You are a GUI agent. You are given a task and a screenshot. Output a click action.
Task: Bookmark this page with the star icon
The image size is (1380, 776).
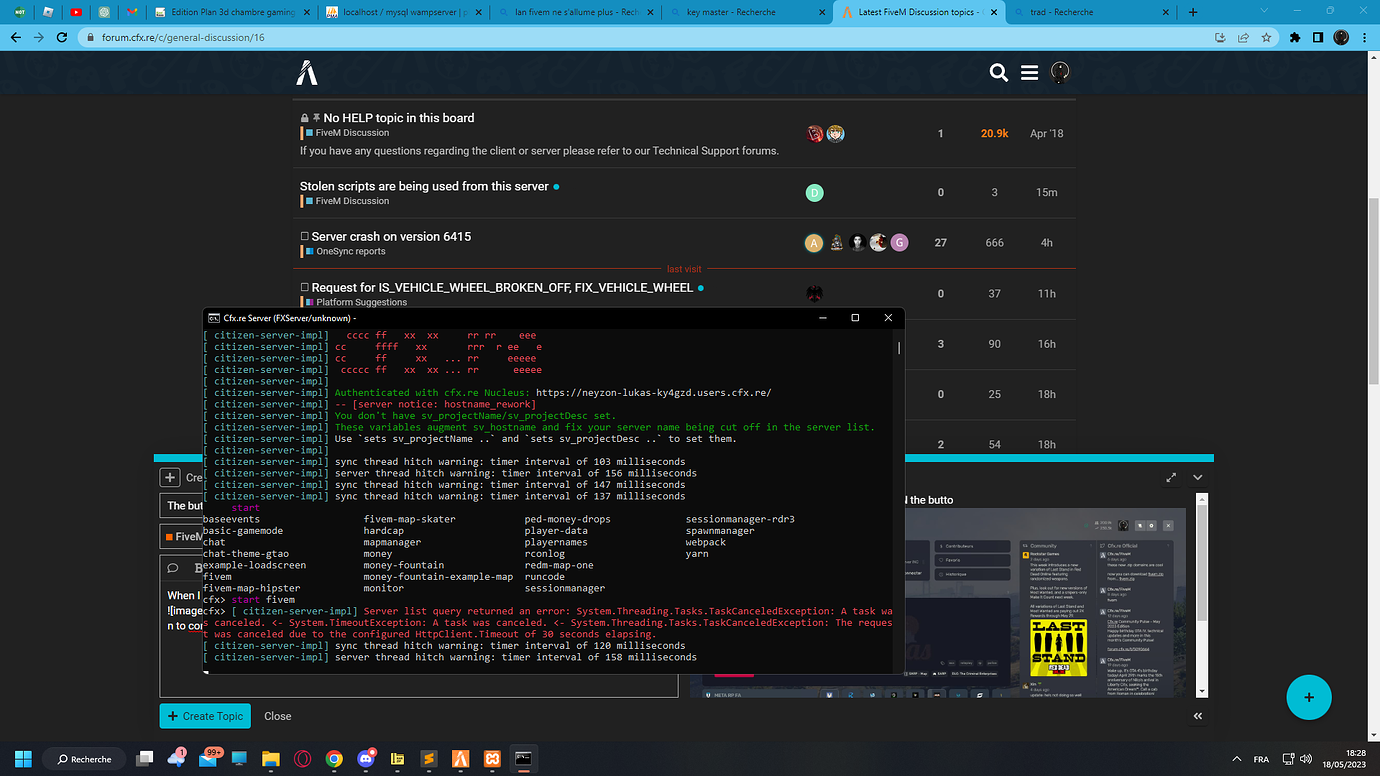tap(1267, 37)
